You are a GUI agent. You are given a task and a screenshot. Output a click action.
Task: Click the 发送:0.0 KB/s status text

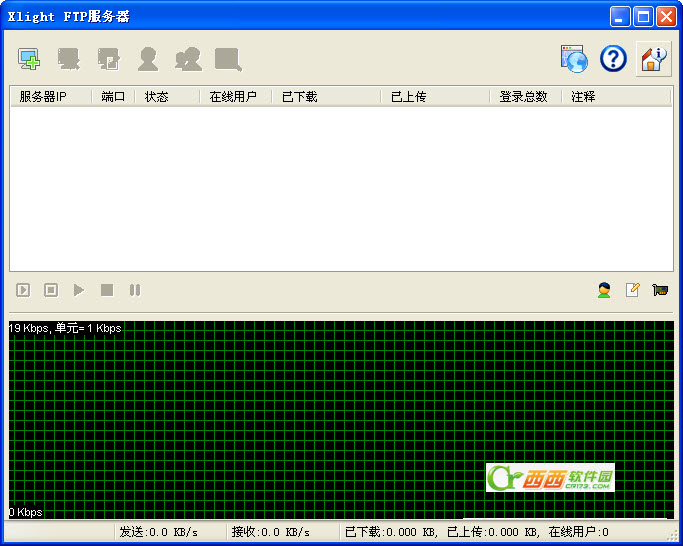pyautogui.click(x=159, y=532)
